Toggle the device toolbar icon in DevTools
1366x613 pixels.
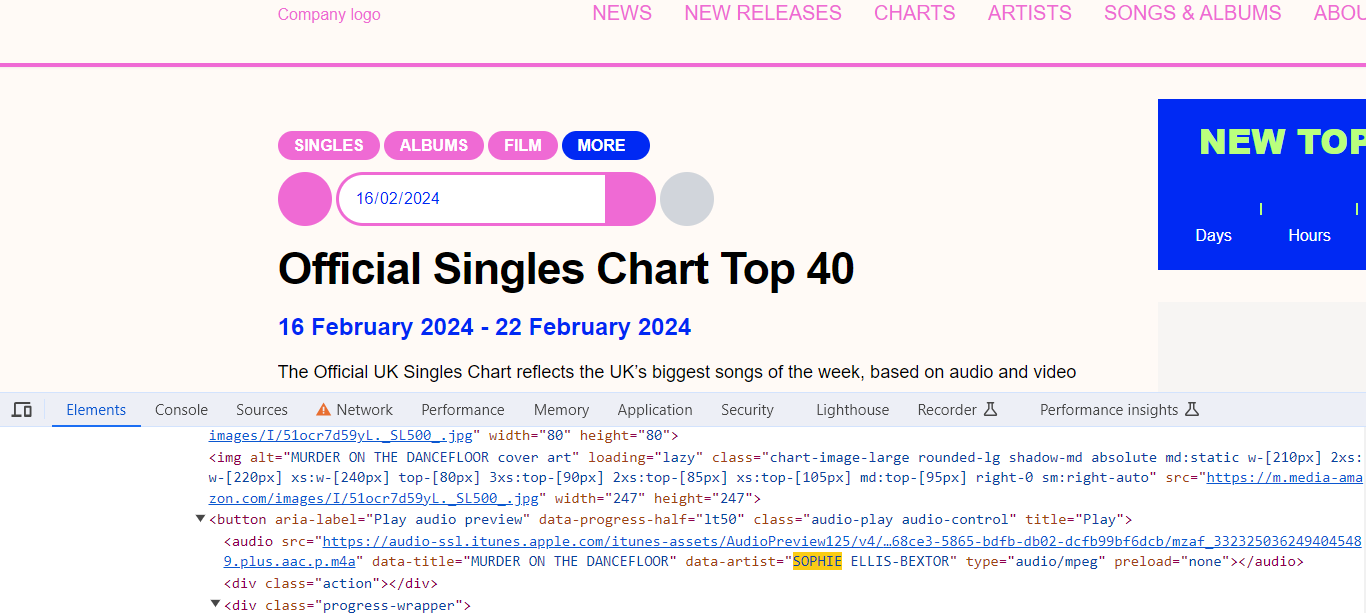[x=22, y=410]
